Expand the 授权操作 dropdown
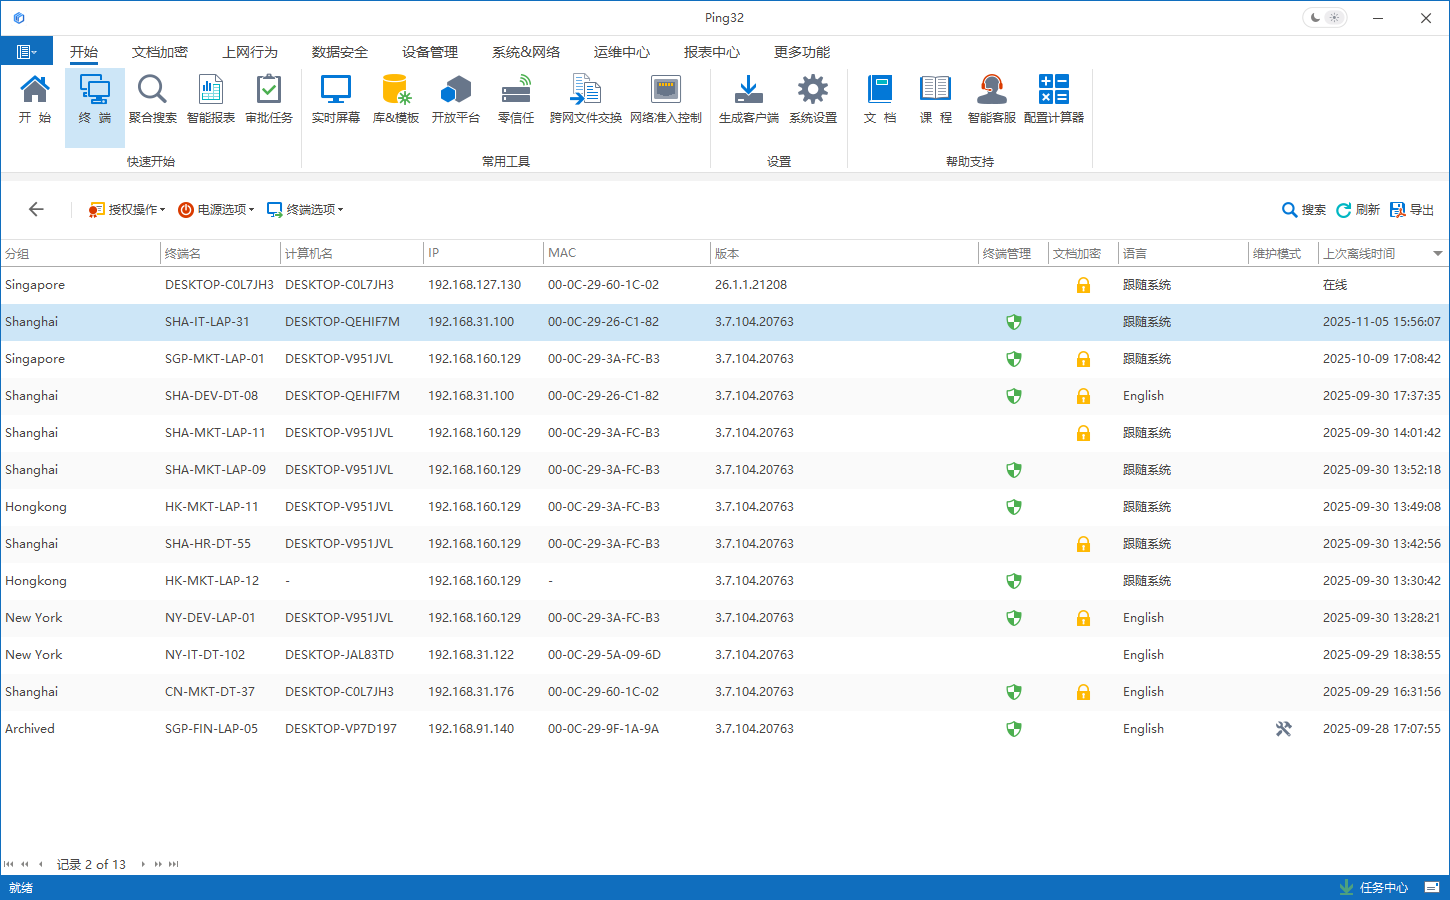 point(127,210)
